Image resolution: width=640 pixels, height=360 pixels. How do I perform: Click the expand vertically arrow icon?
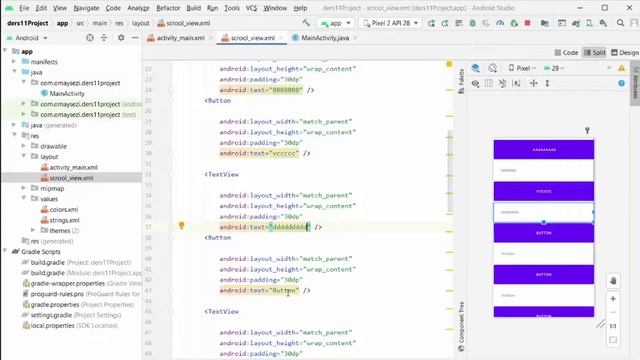tap(547, 83)
